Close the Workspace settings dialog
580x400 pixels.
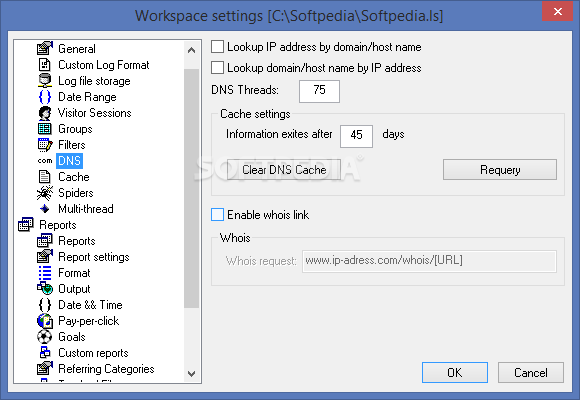(x=557, y=11)
